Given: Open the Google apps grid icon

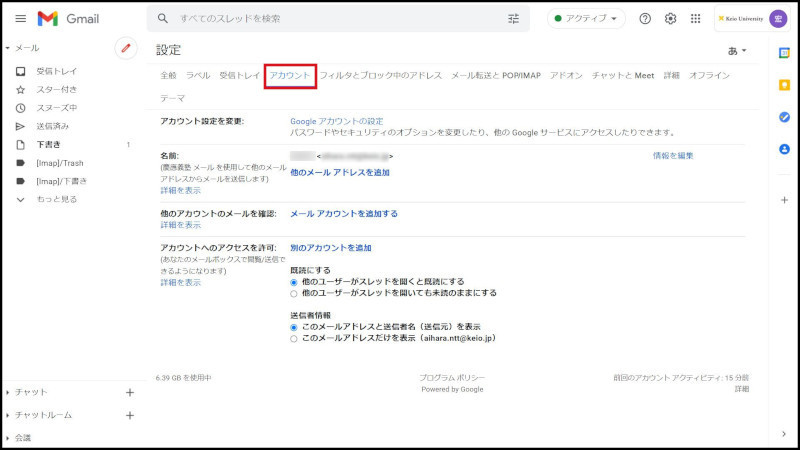Looking at the screenshot, I should (x=696, y=19).
